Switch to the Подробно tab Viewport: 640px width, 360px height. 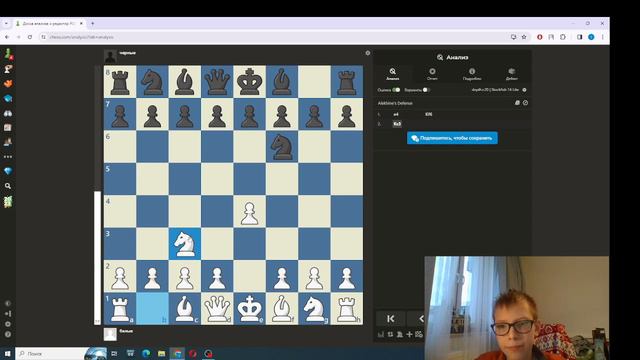pyautogui.click(x=472, y=74)
